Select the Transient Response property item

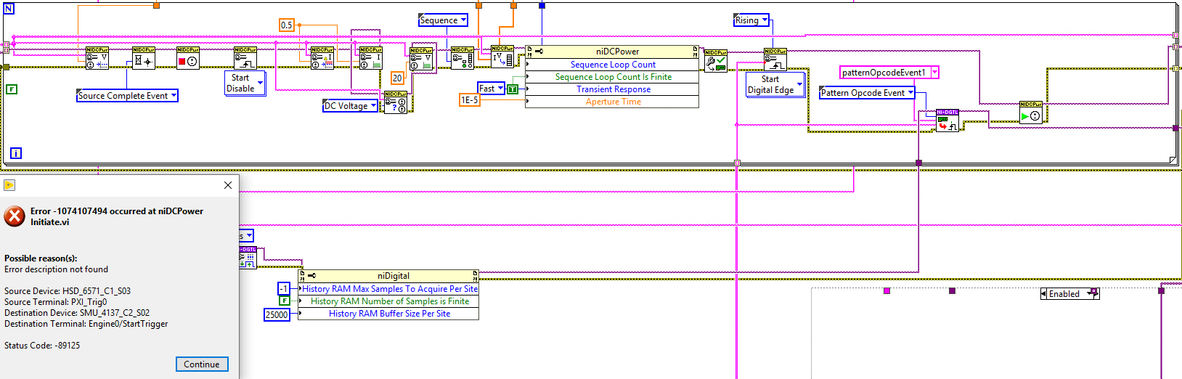(613, 89)
